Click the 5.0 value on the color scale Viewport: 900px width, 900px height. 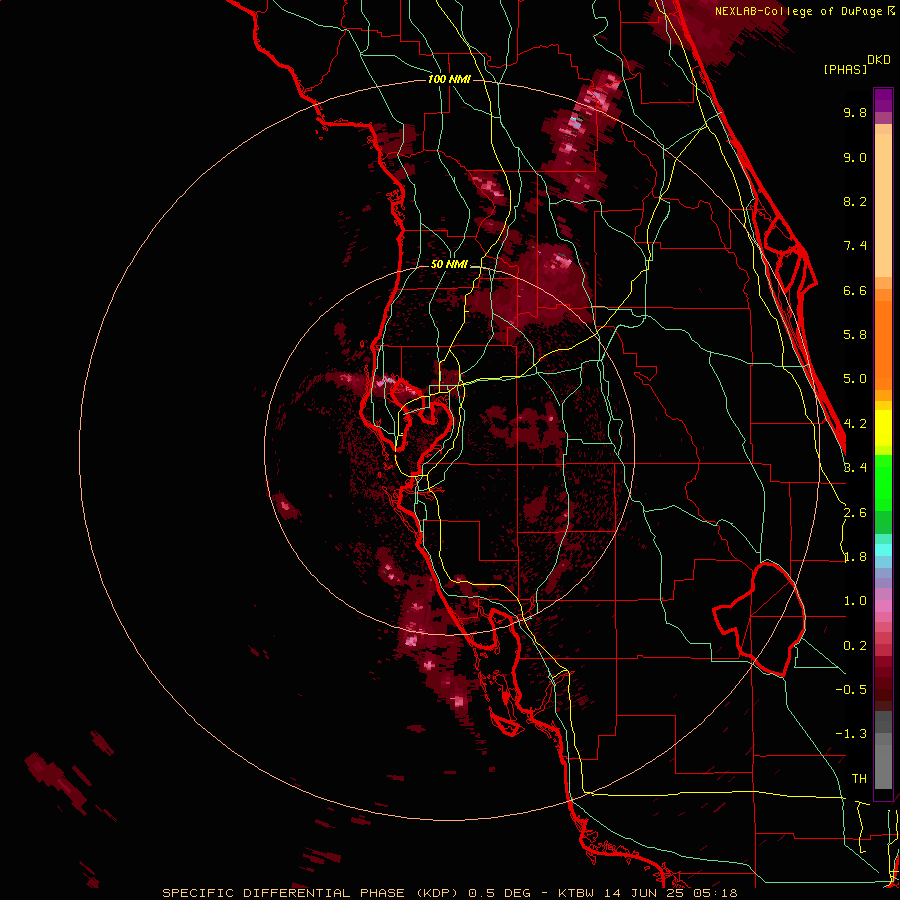(855, 379)
